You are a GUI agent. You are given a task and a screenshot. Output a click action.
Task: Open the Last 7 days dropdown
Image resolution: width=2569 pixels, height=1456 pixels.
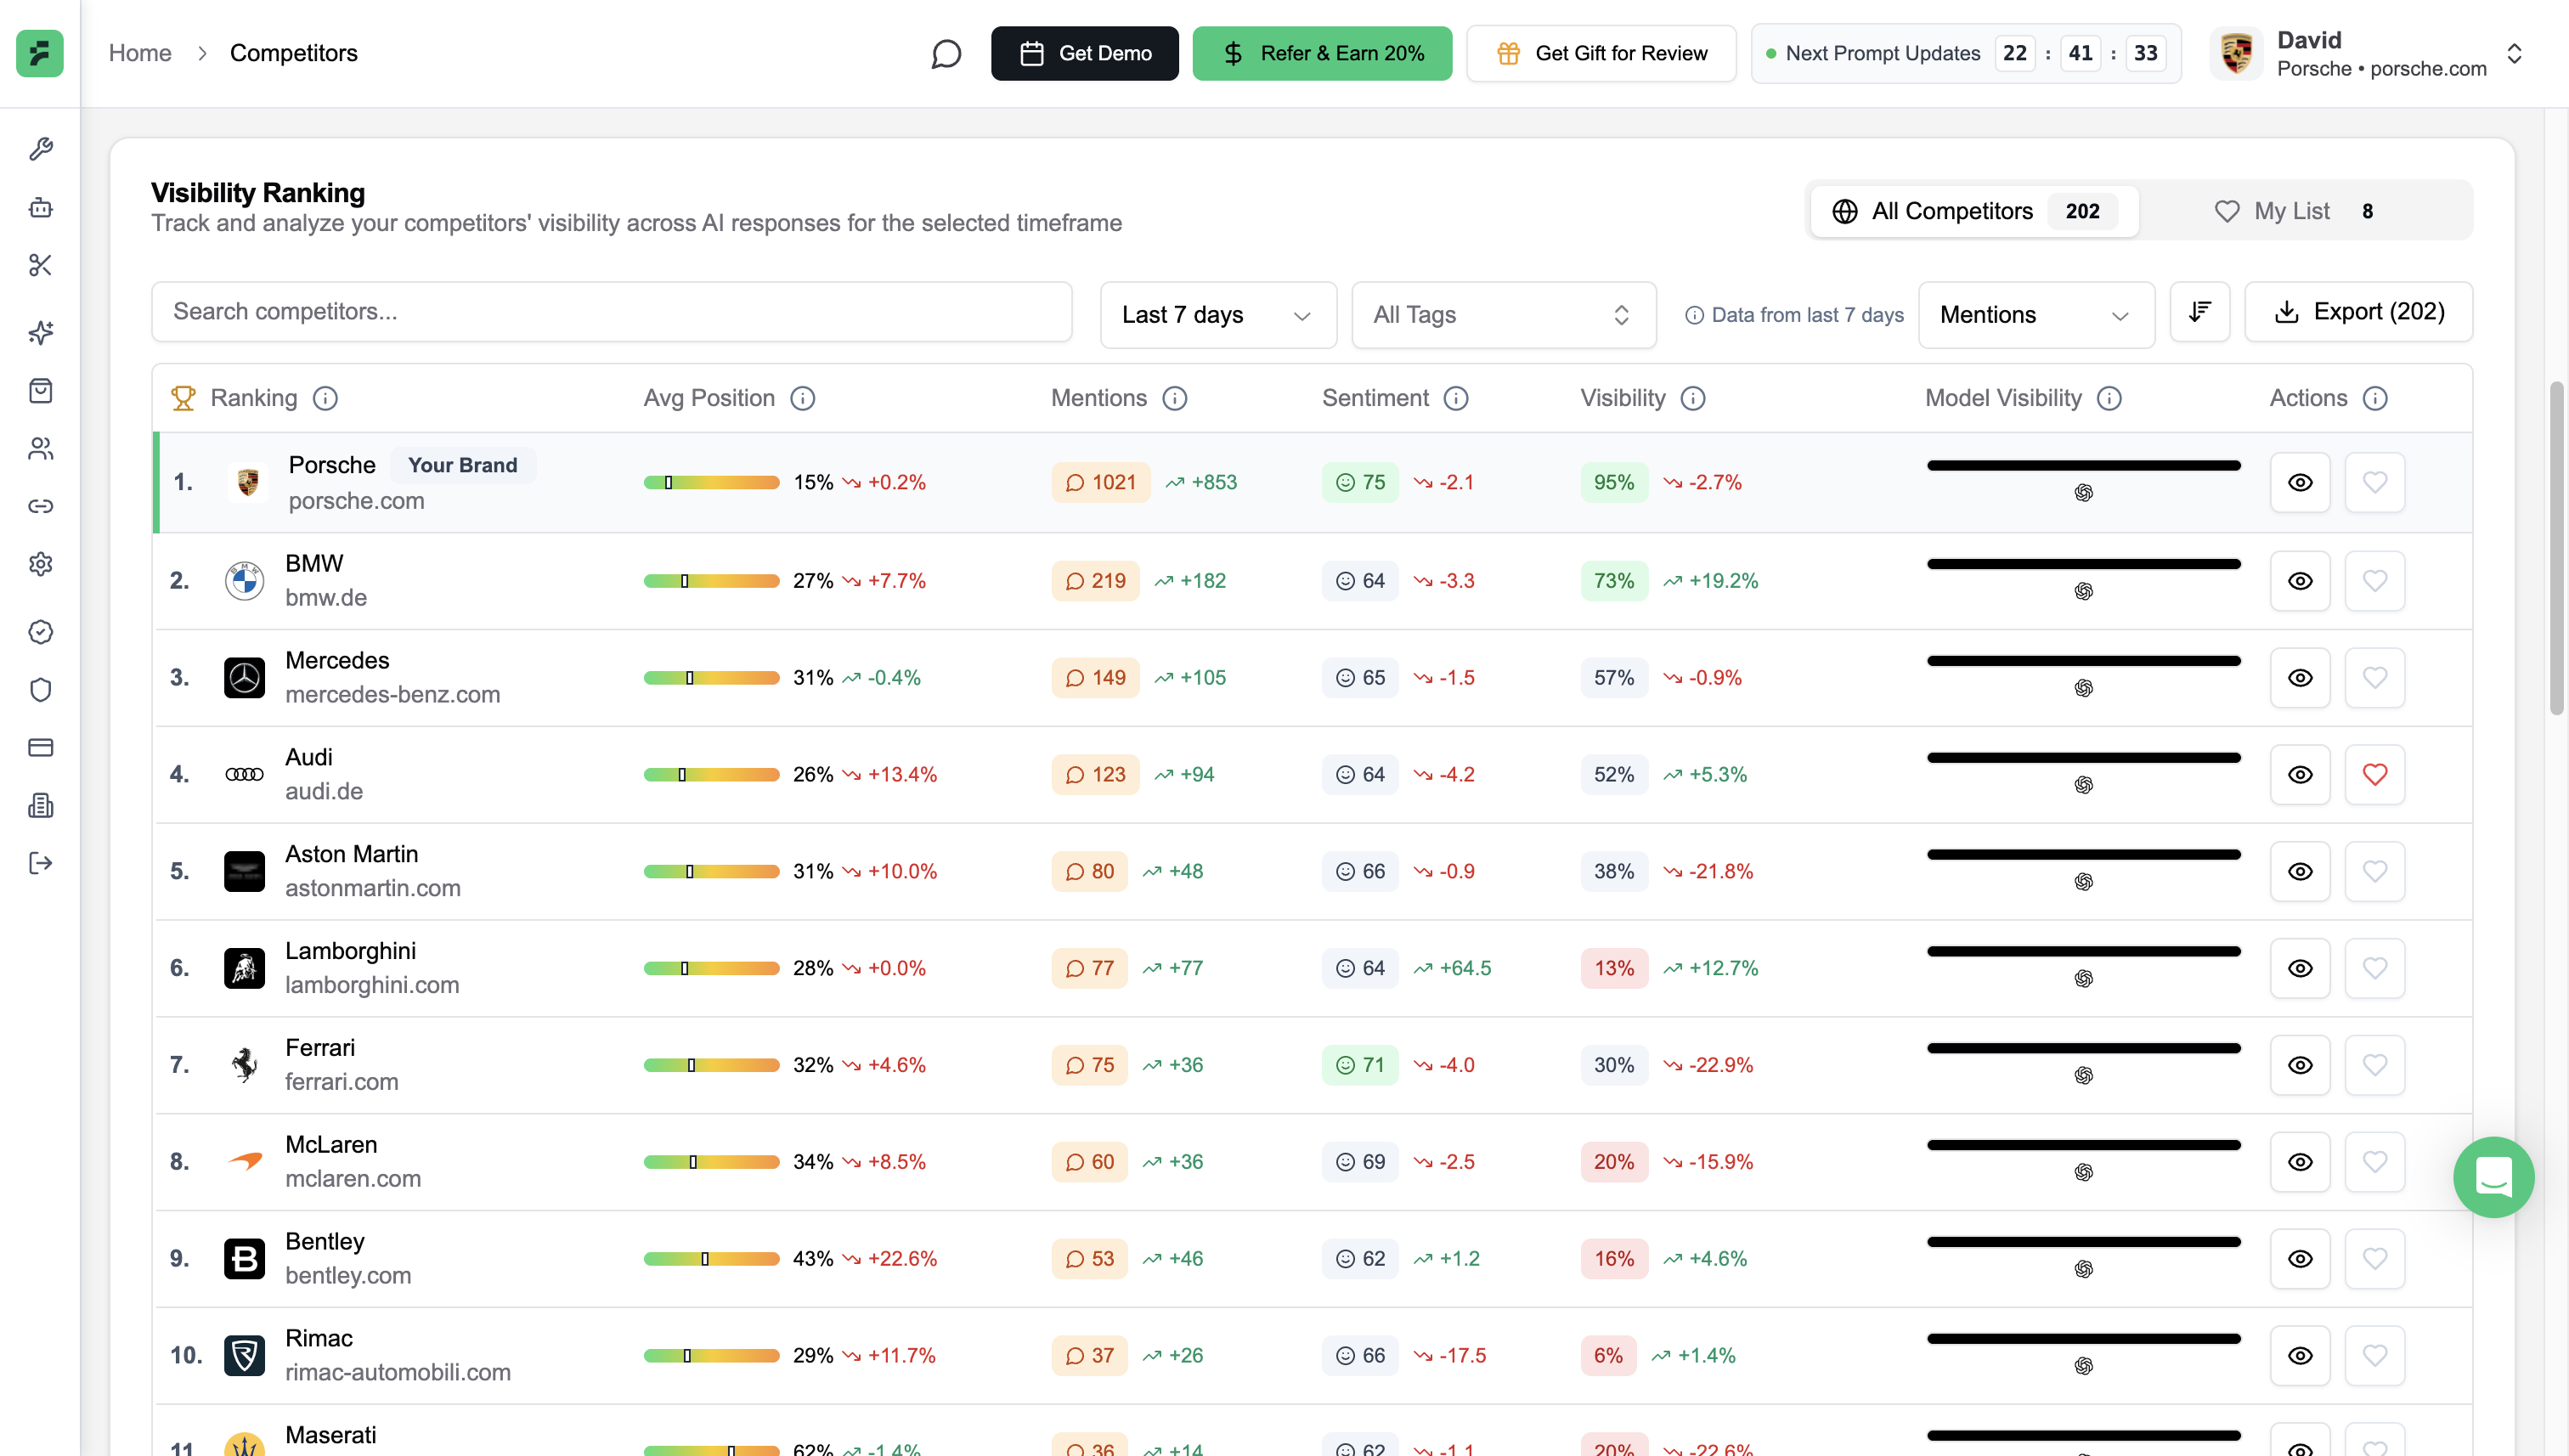(1217, 315)
